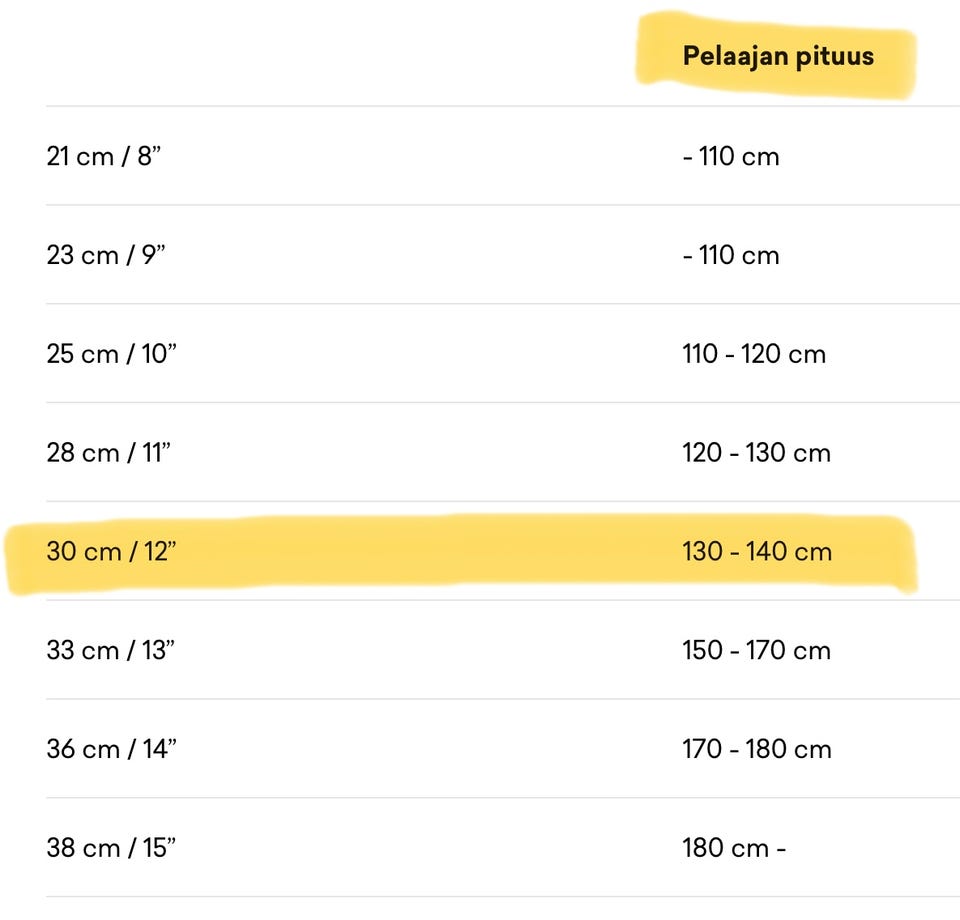Click the 21 cm size value

pos(80,156)
